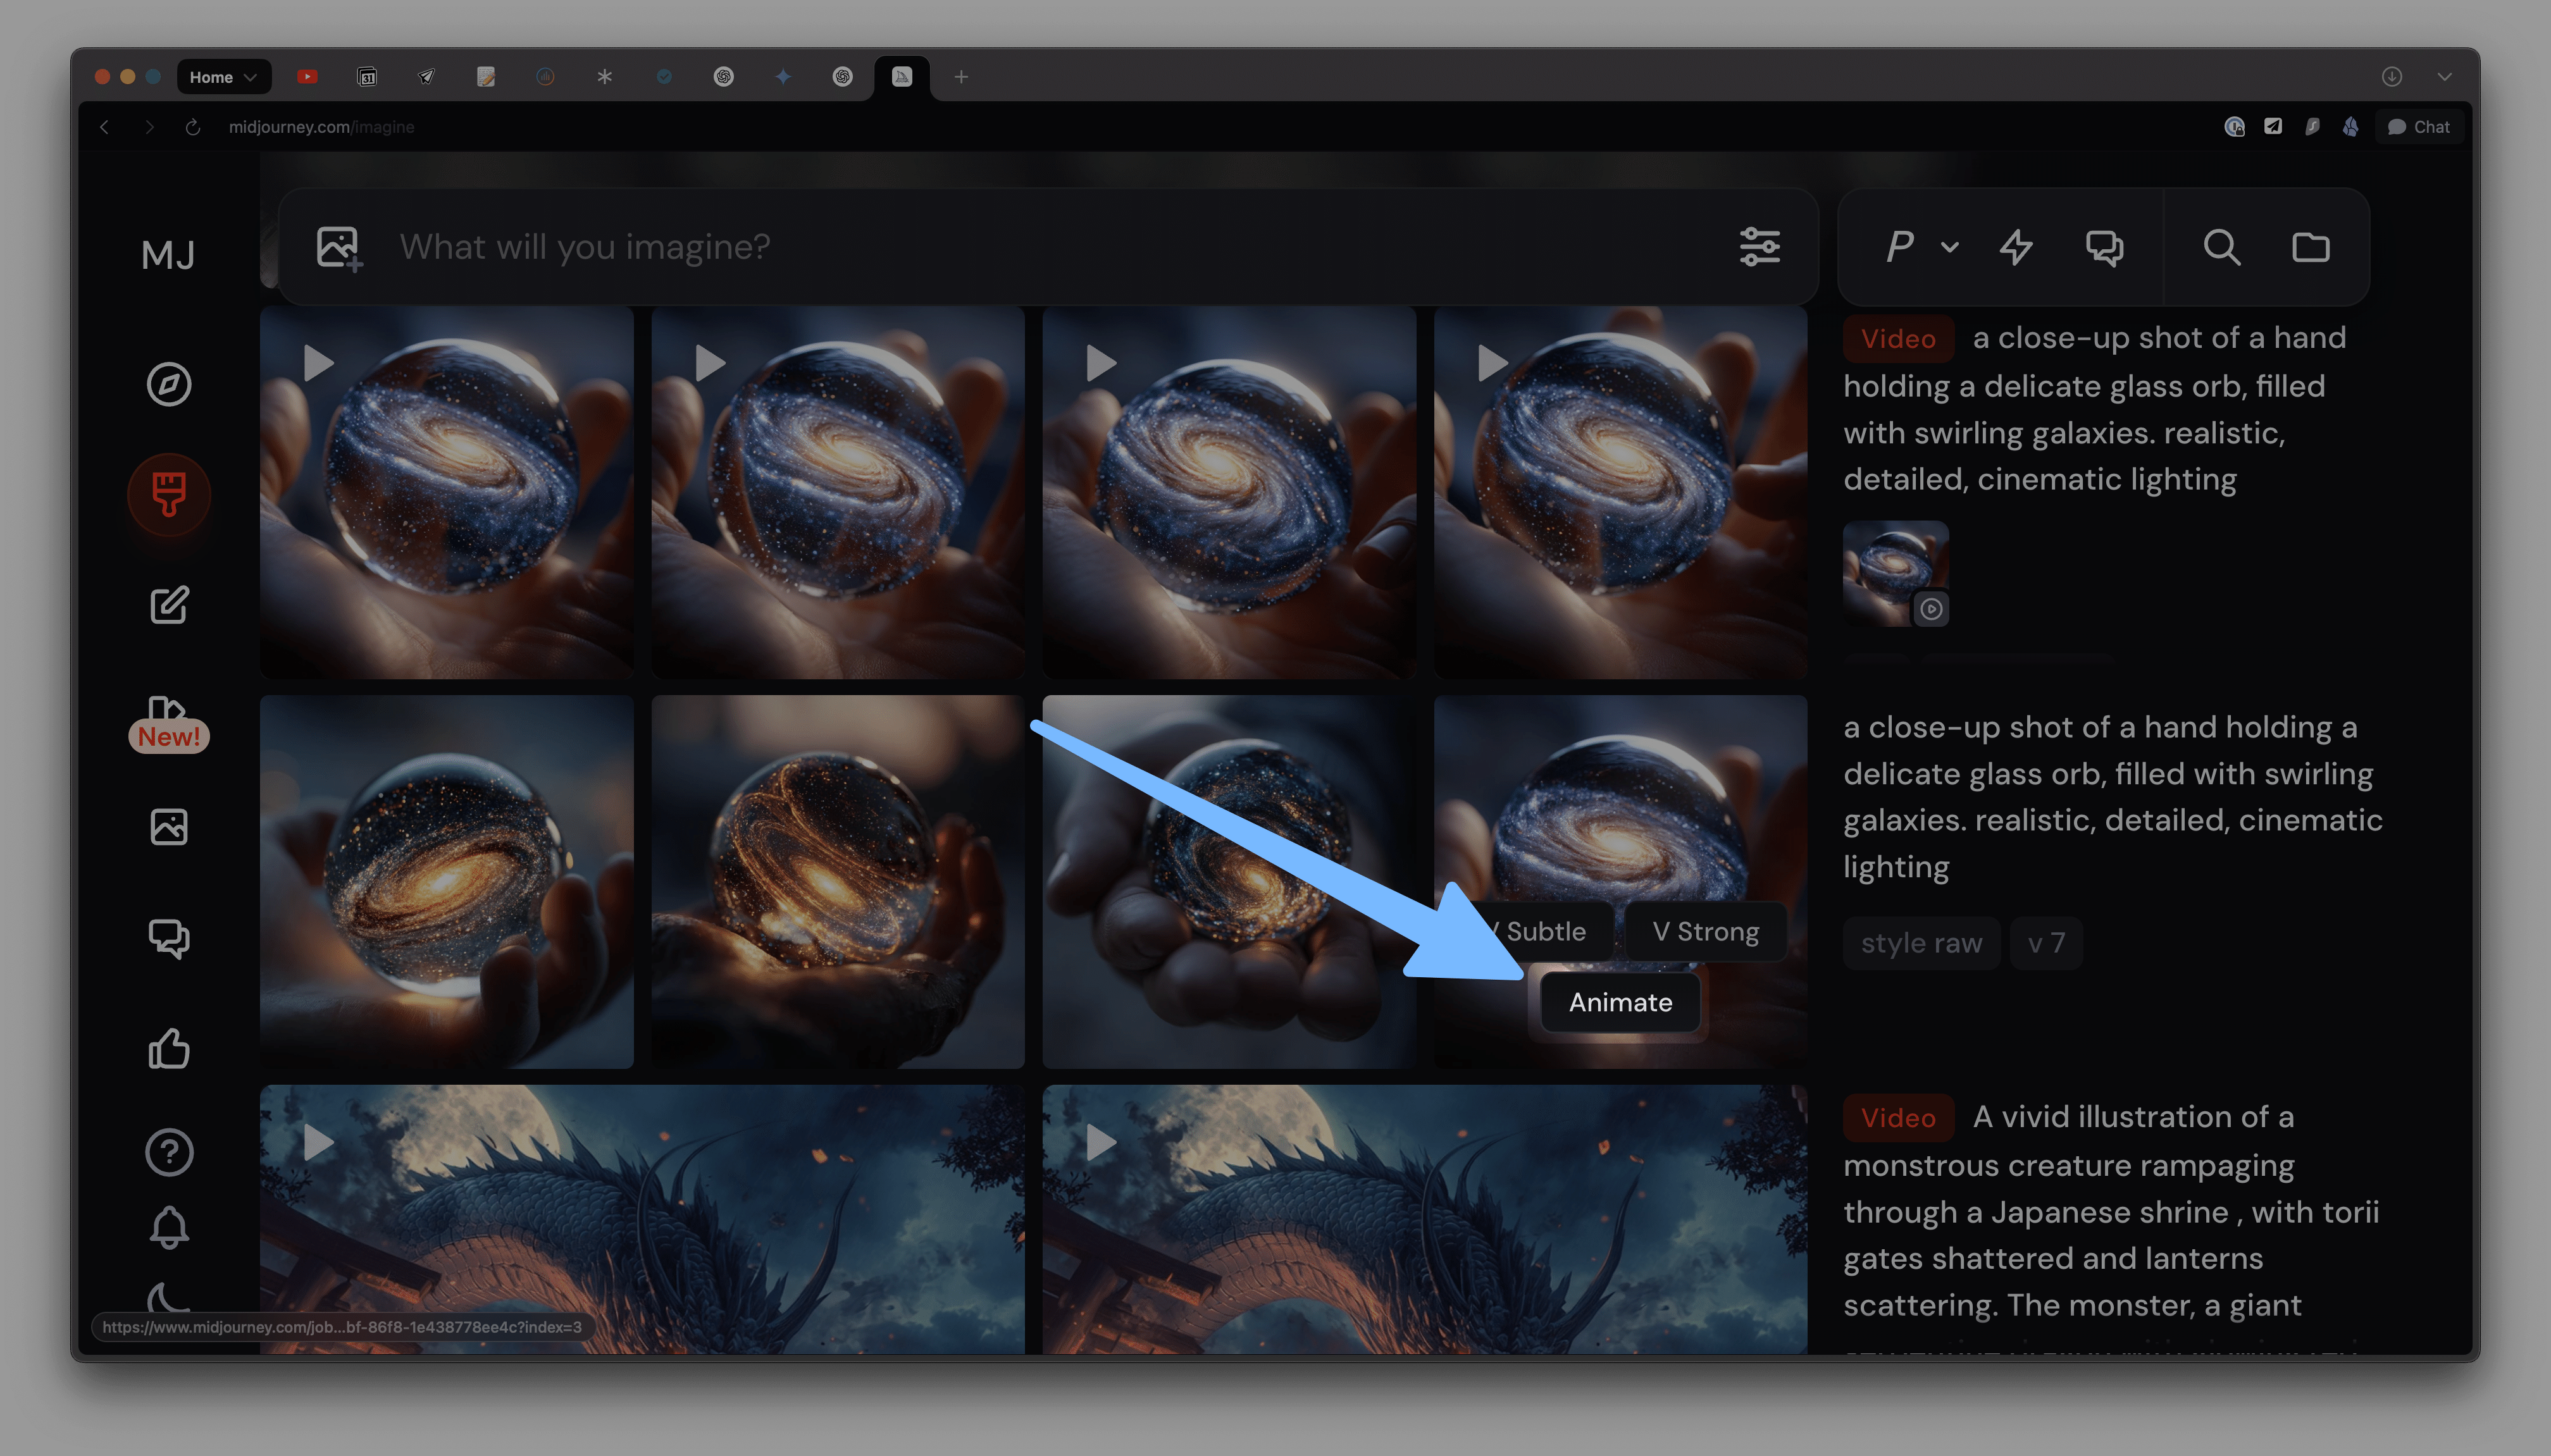The width and height of the screenshot is (2551, 1456).
Task: Toggle the prompt settings sliders icon
Action: 1759,247
